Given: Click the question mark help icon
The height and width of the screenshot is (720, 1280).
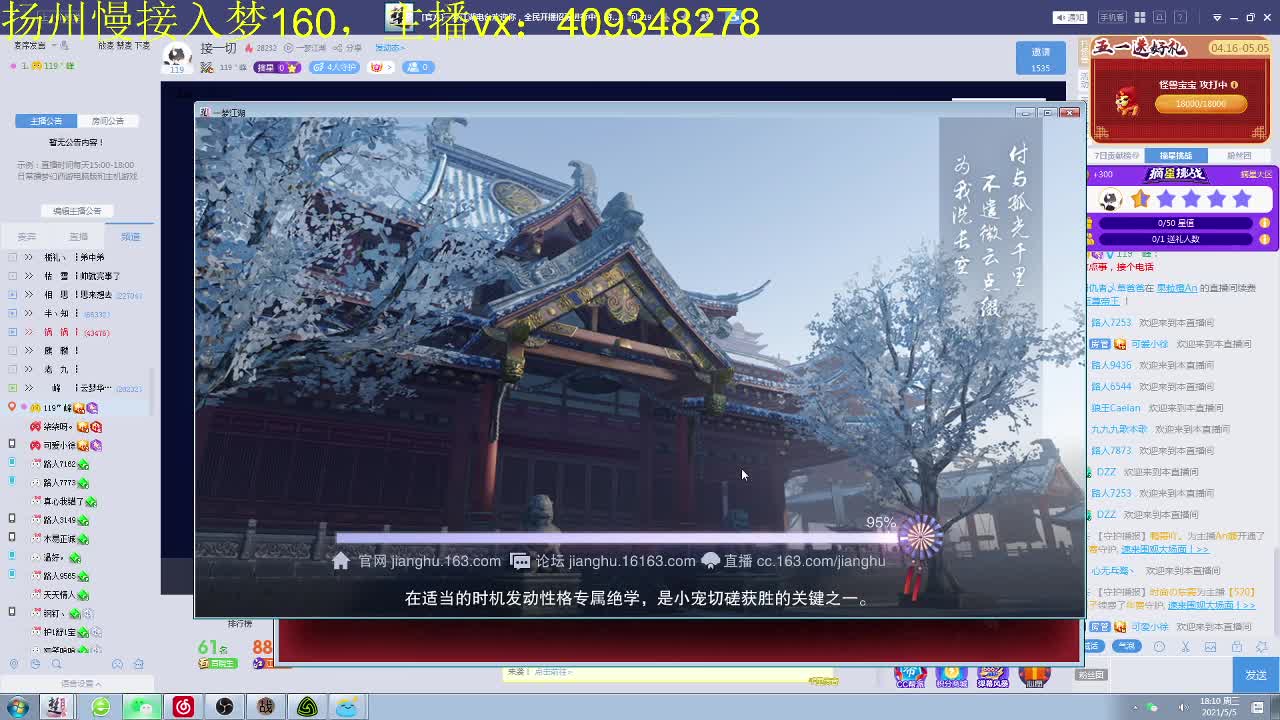Looking at the screenshot, I should tap(1179, 17).
